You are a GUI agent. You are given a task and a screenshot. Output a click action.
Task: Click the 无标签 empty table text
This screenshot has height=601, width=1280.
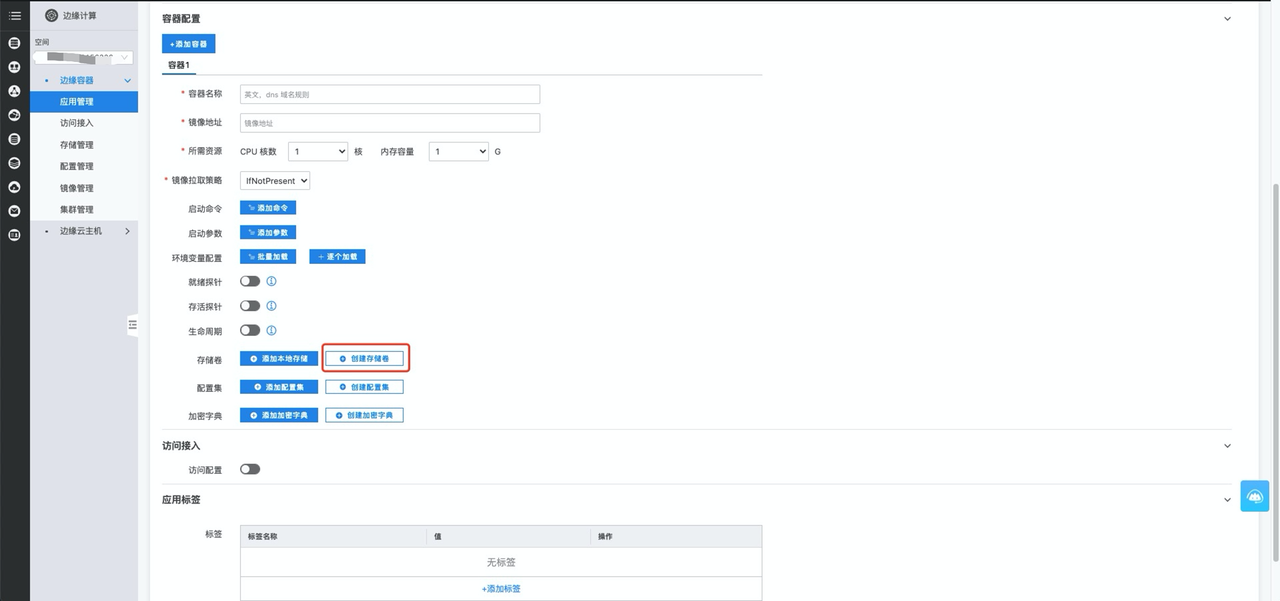point(501,563)
